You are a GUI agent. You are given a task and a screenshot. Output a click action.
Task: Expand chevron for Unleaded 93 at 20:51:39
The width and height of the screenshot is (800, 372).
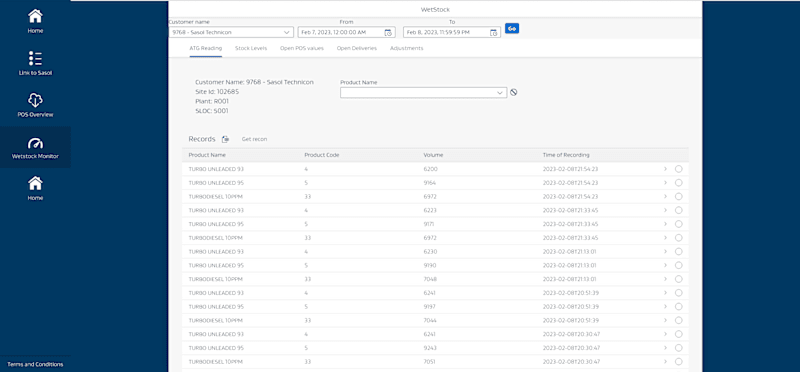pyautogui.click(x=665, y=293)
